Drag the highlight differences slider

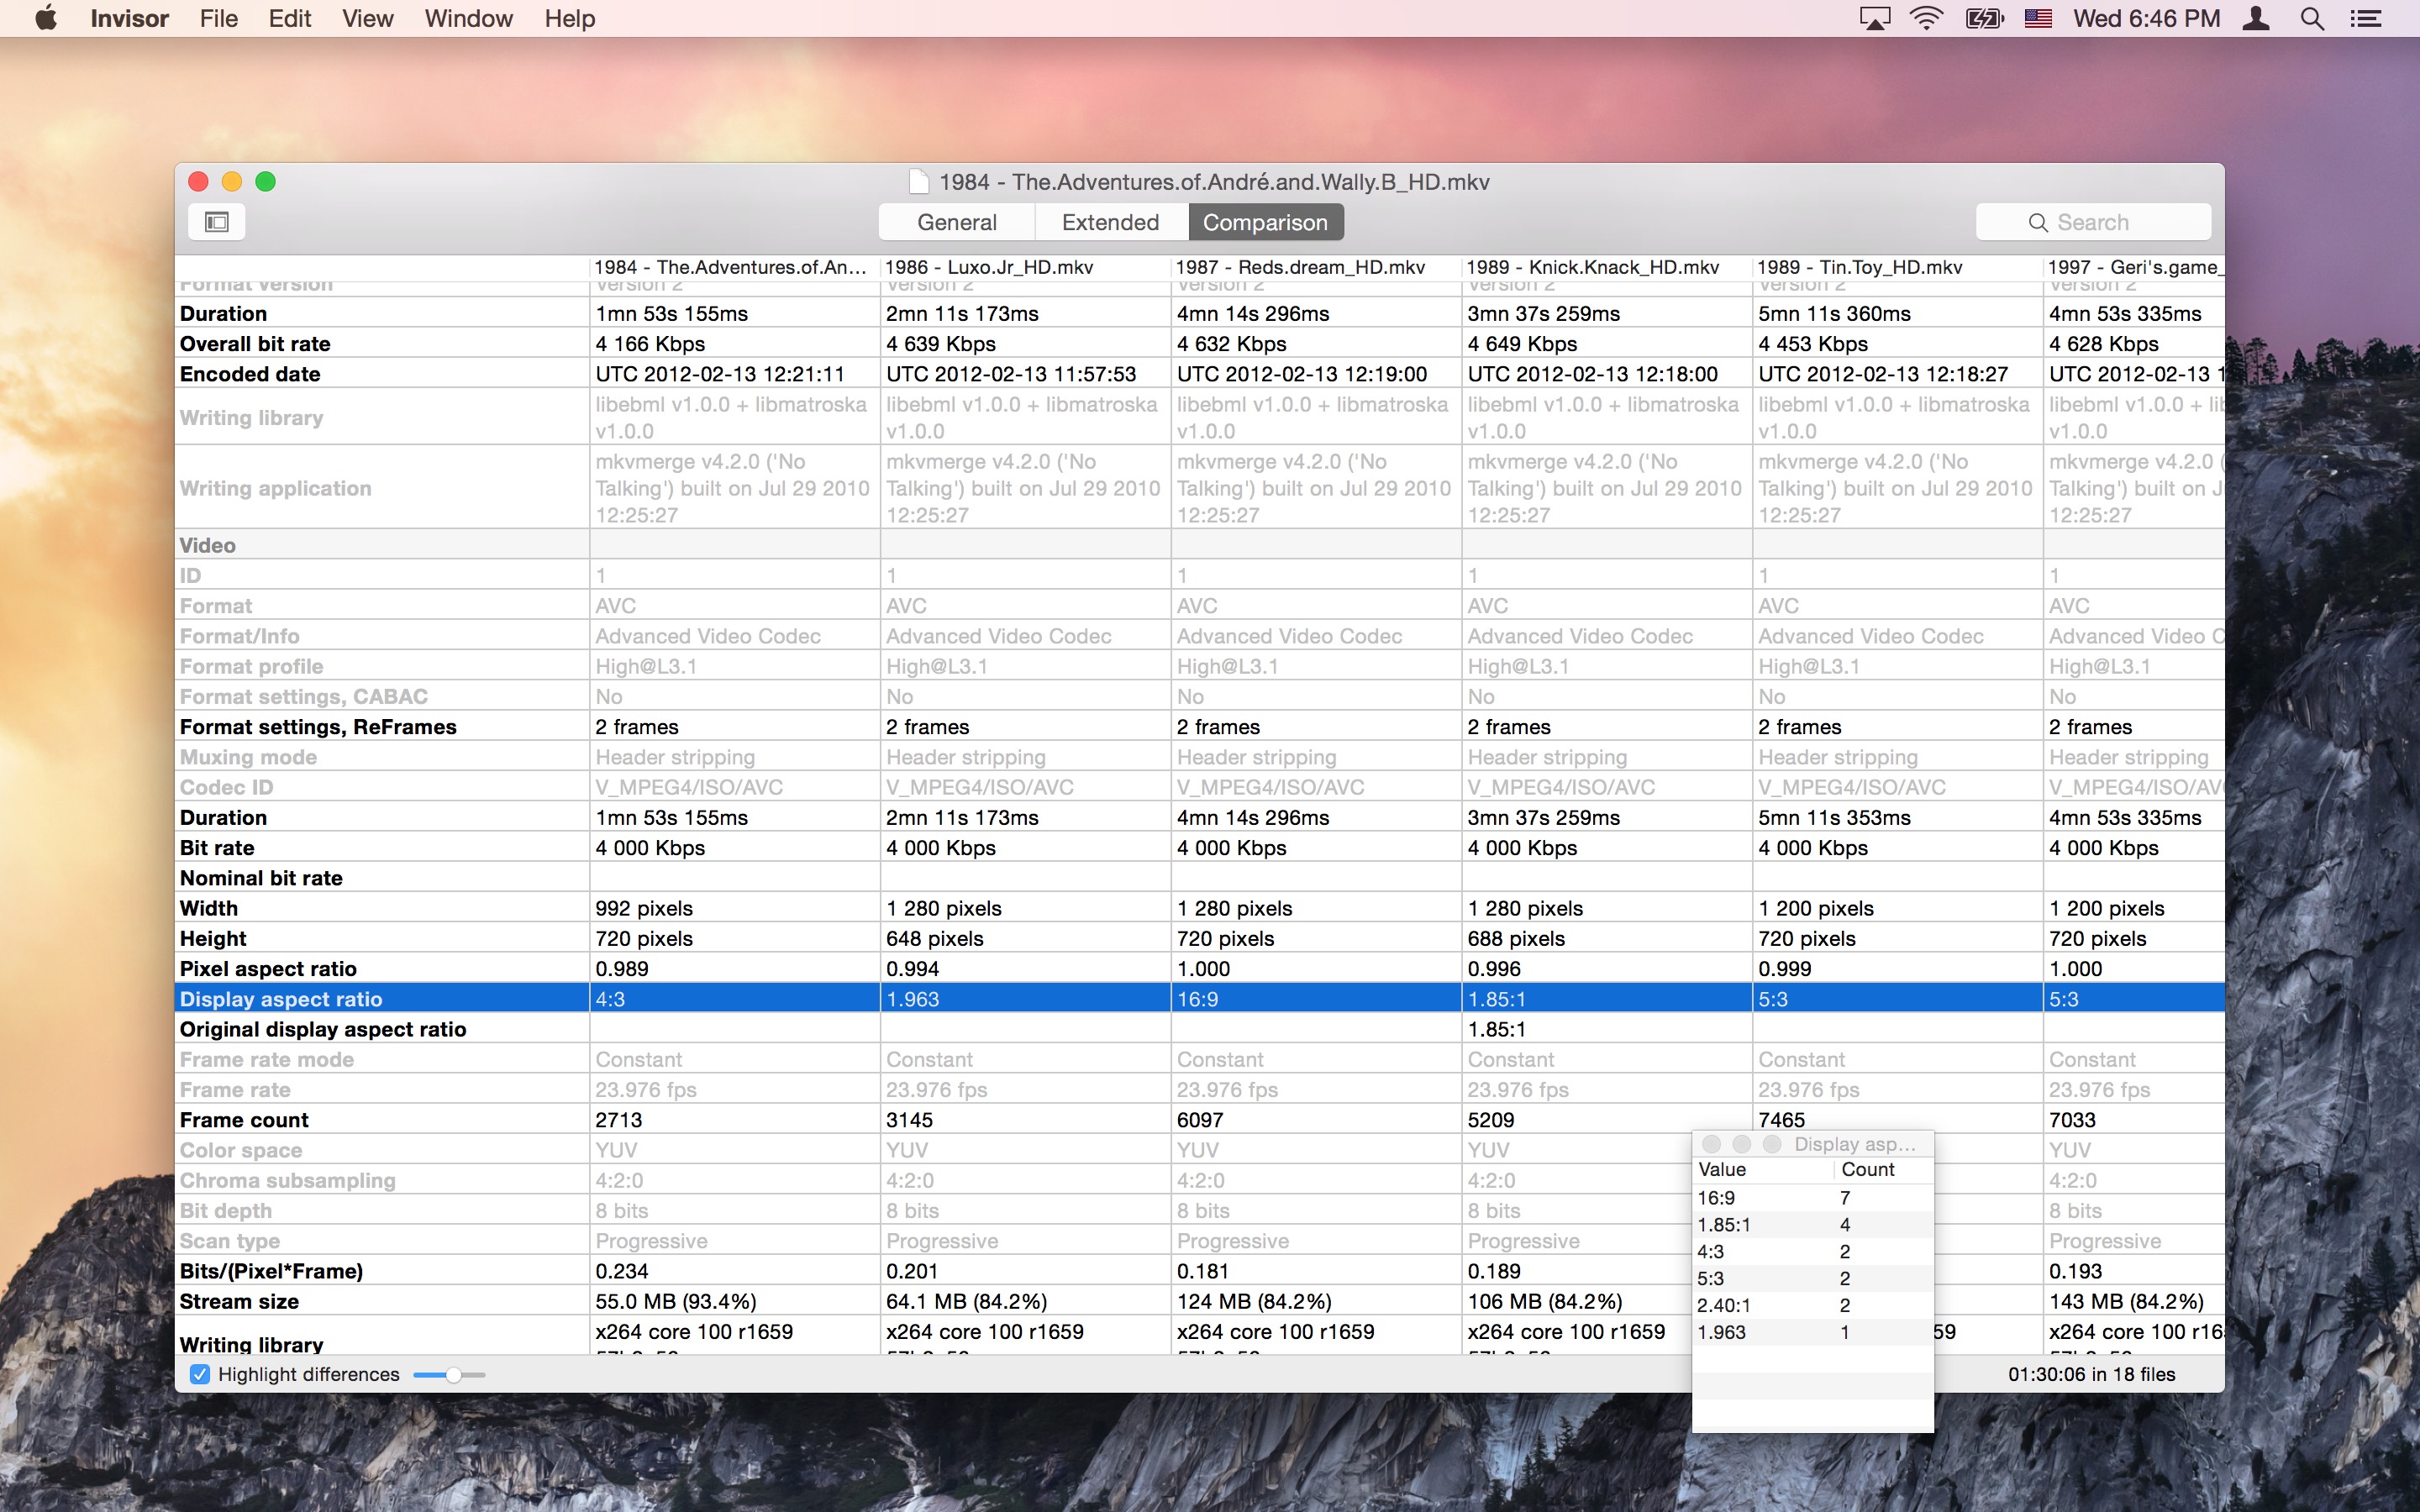456,1374
